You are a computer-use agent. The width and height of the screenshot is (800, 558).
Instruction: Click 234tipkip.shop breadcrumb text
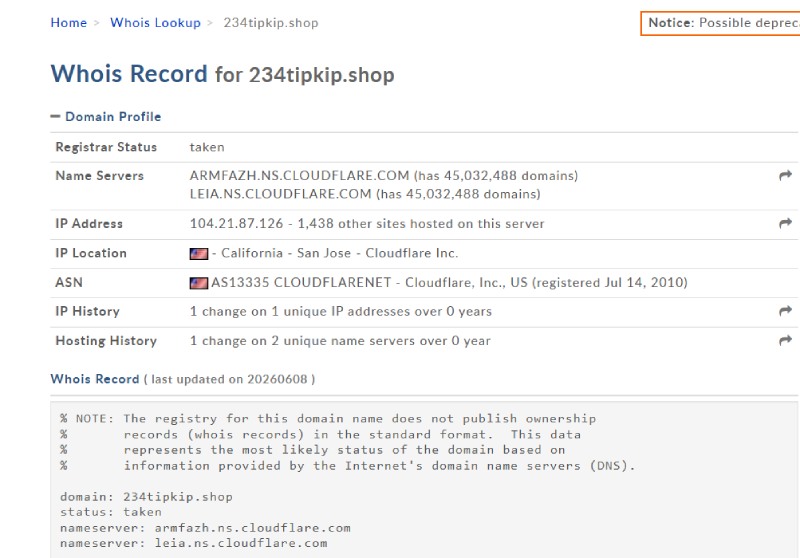coord(270,23)
